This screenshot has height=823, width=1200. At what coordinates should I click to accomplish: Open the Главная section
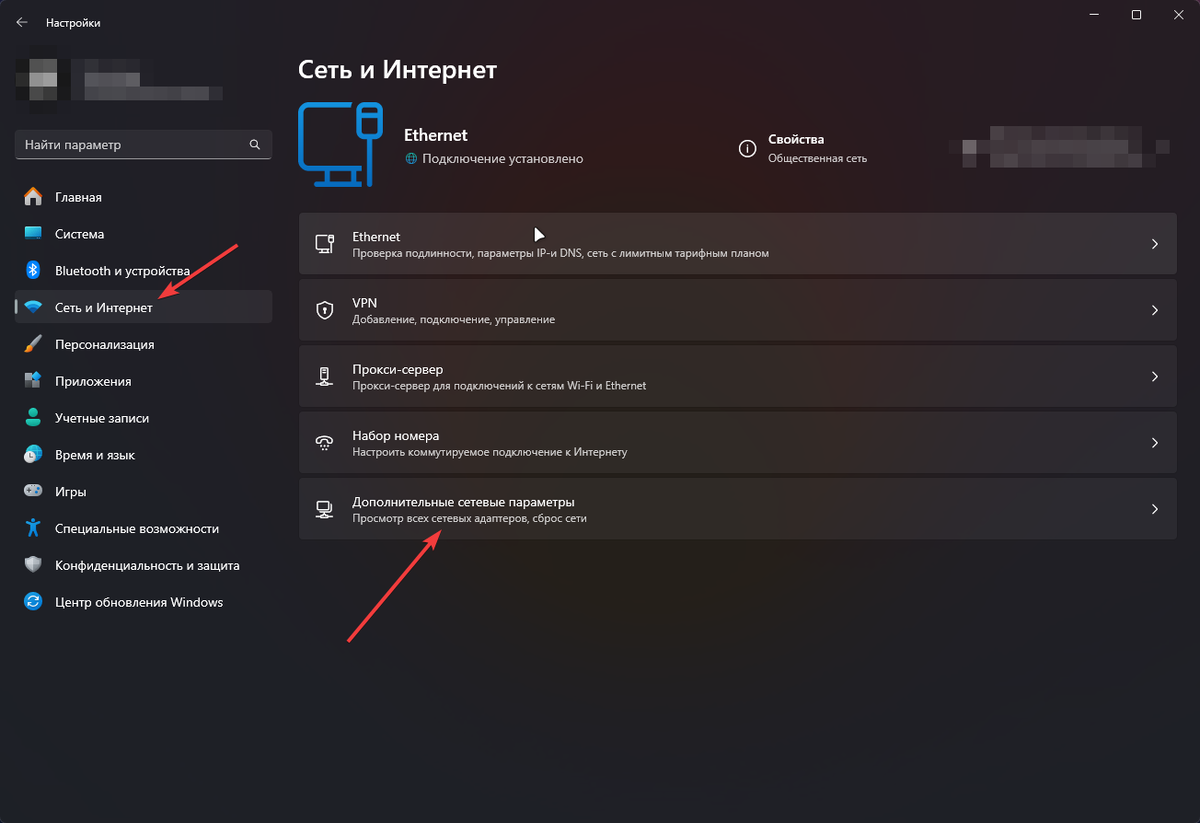[143, 197]
